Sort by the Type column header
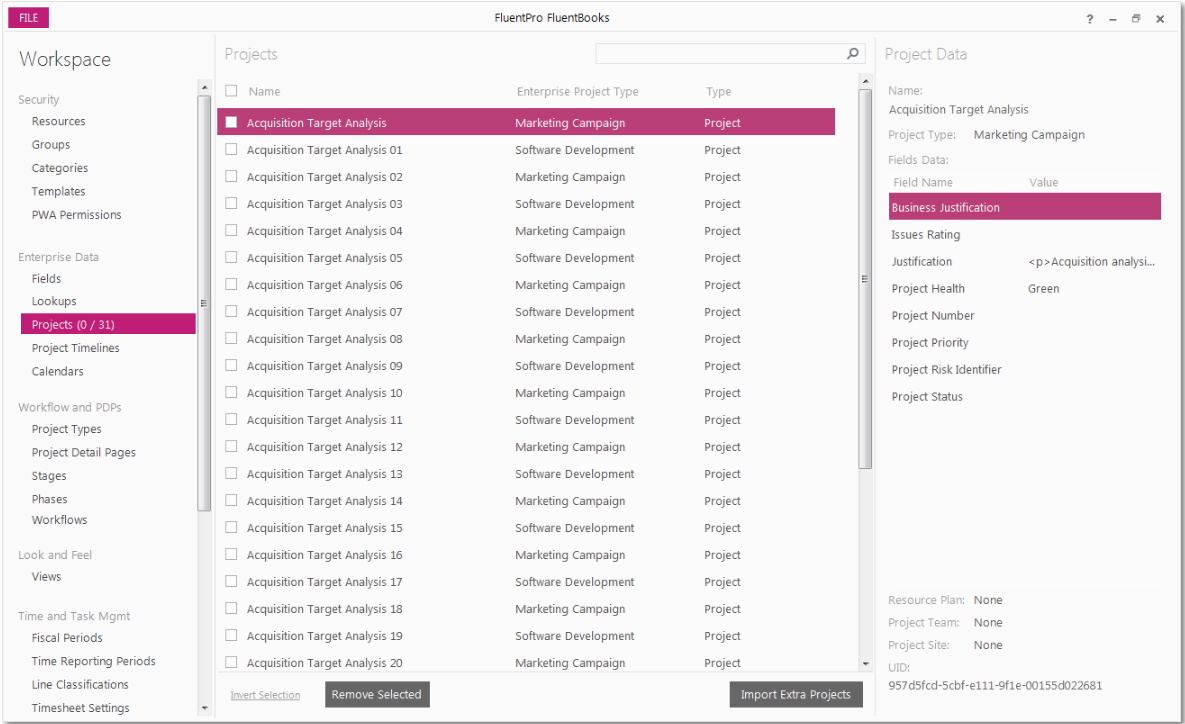1185x724 pixels. pos(719,91)
